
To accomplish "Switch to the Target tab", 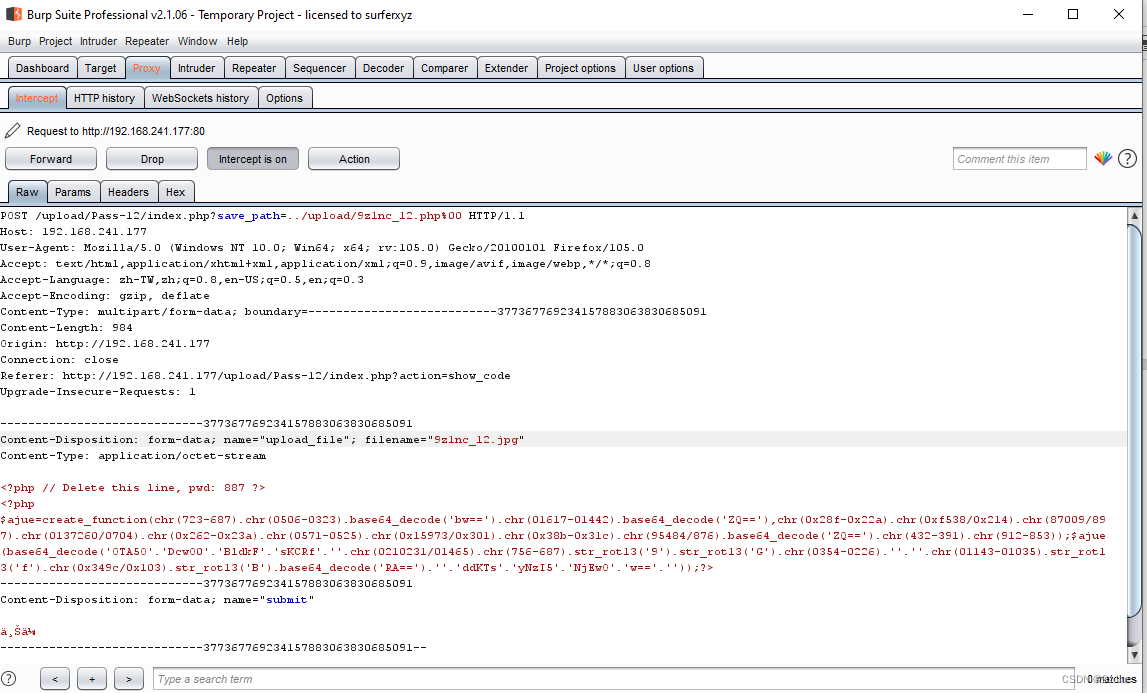I will click(100, 68).
